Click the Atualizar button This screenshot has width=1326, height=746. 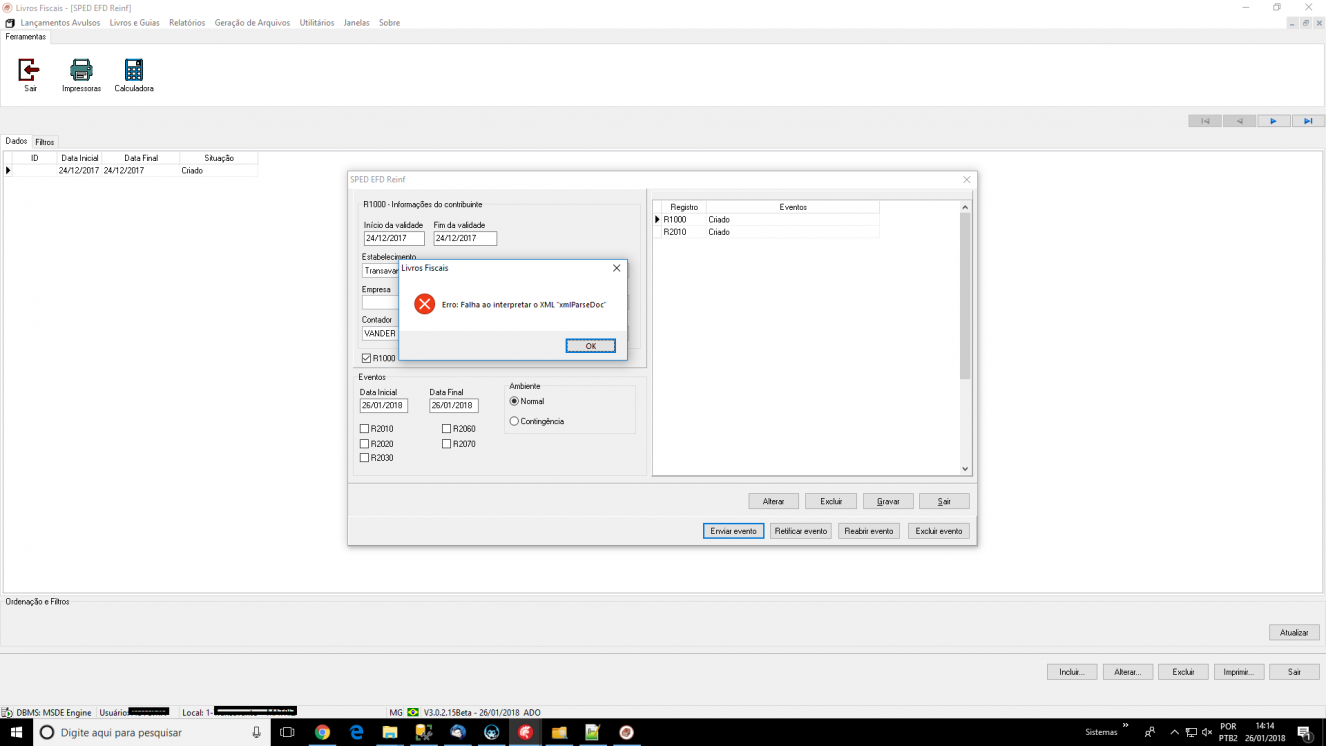pos(1294,633)
